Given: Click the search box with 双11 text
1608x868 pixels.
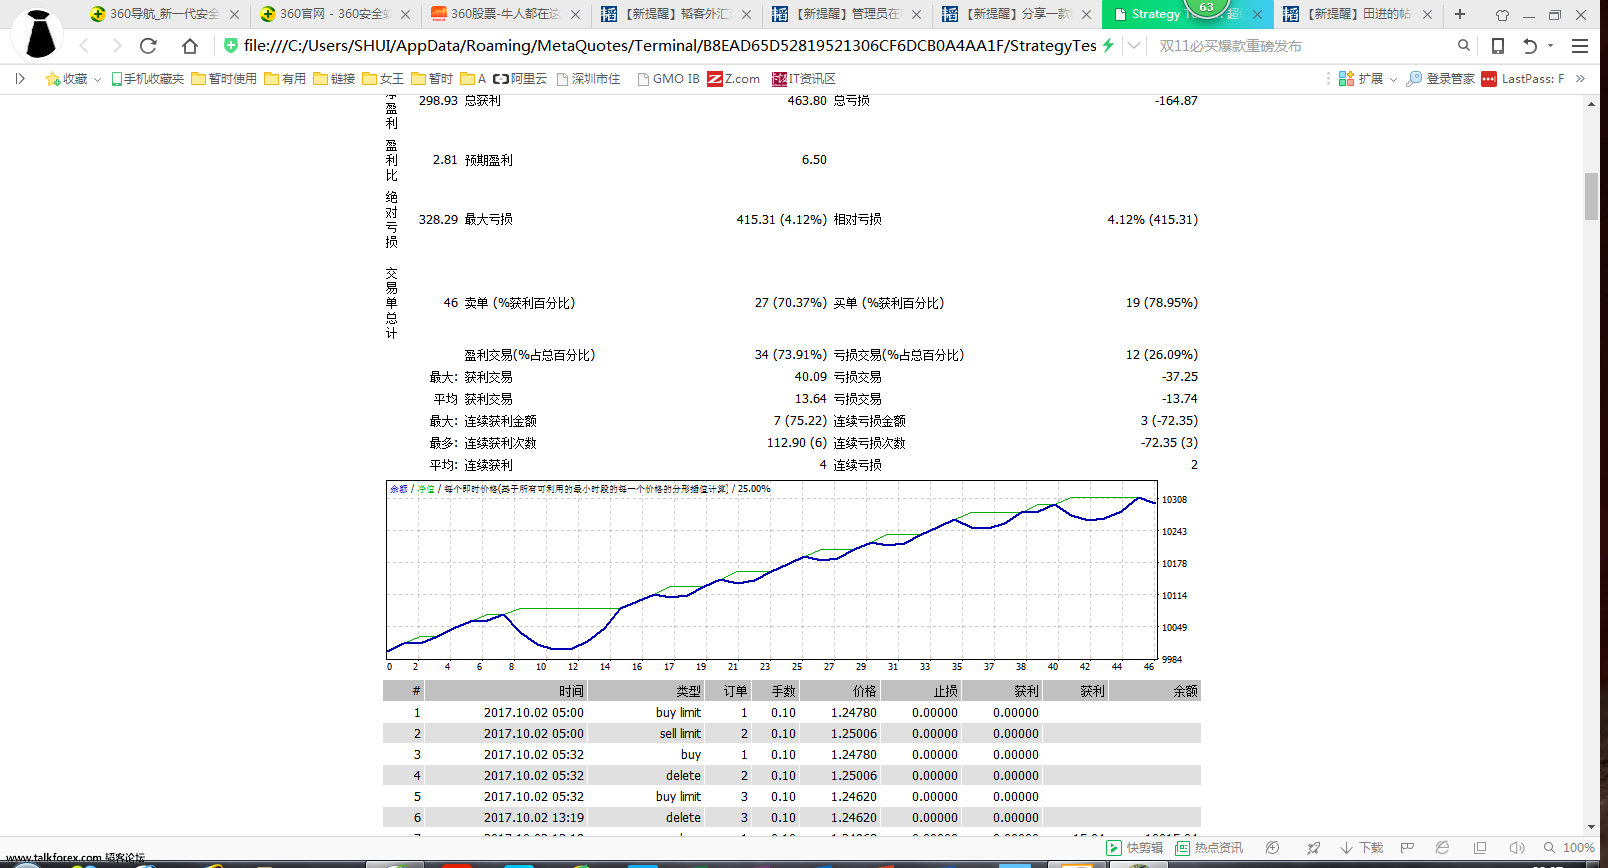Looking at the screenshot, I should [x=1303, y=46].
